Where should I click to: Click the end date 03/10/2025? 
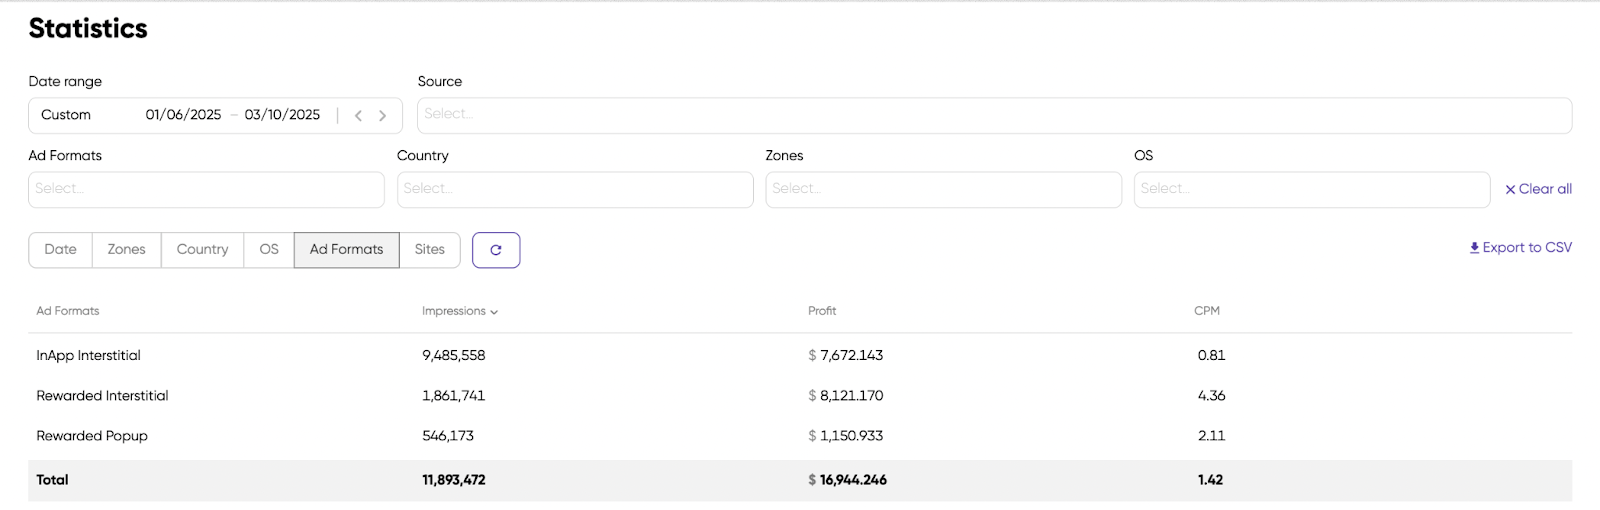click(282, 115)
